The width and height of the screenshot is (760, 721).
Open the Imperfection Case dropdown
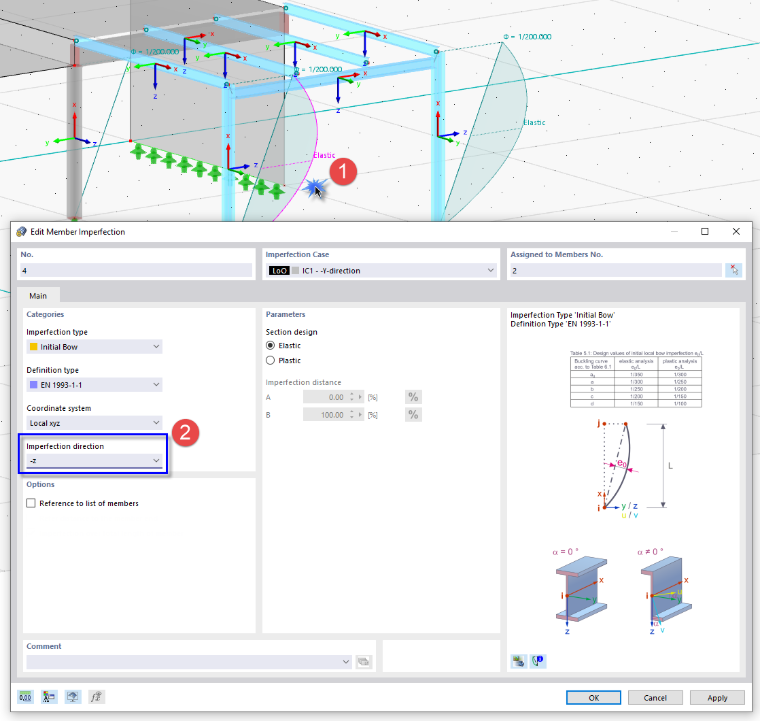(x=491, y=270)
